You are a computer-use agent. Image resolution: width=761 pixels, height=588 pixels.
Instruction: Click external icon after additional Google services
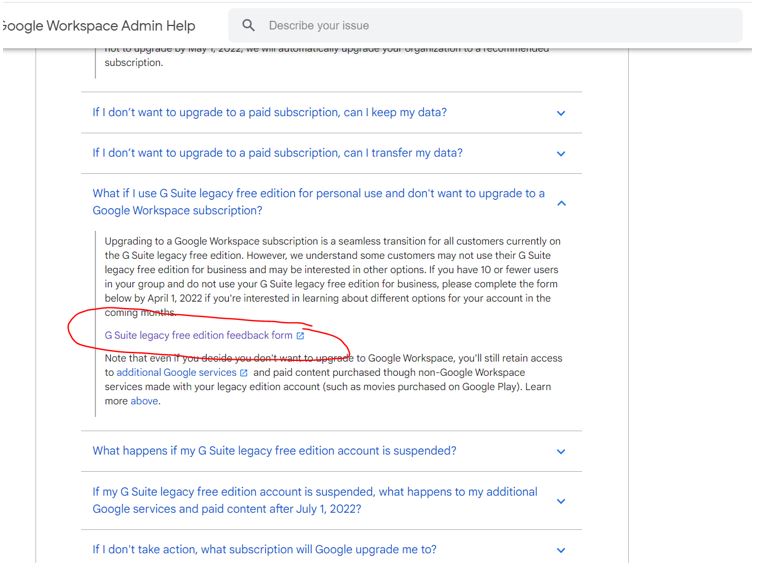[244, 373]
